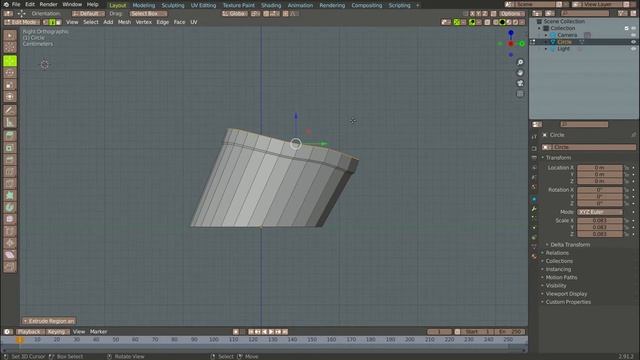This screenshot has width=640, height=360.
Task: Select the Measure ruler tool
Action: tap(10, 122)
